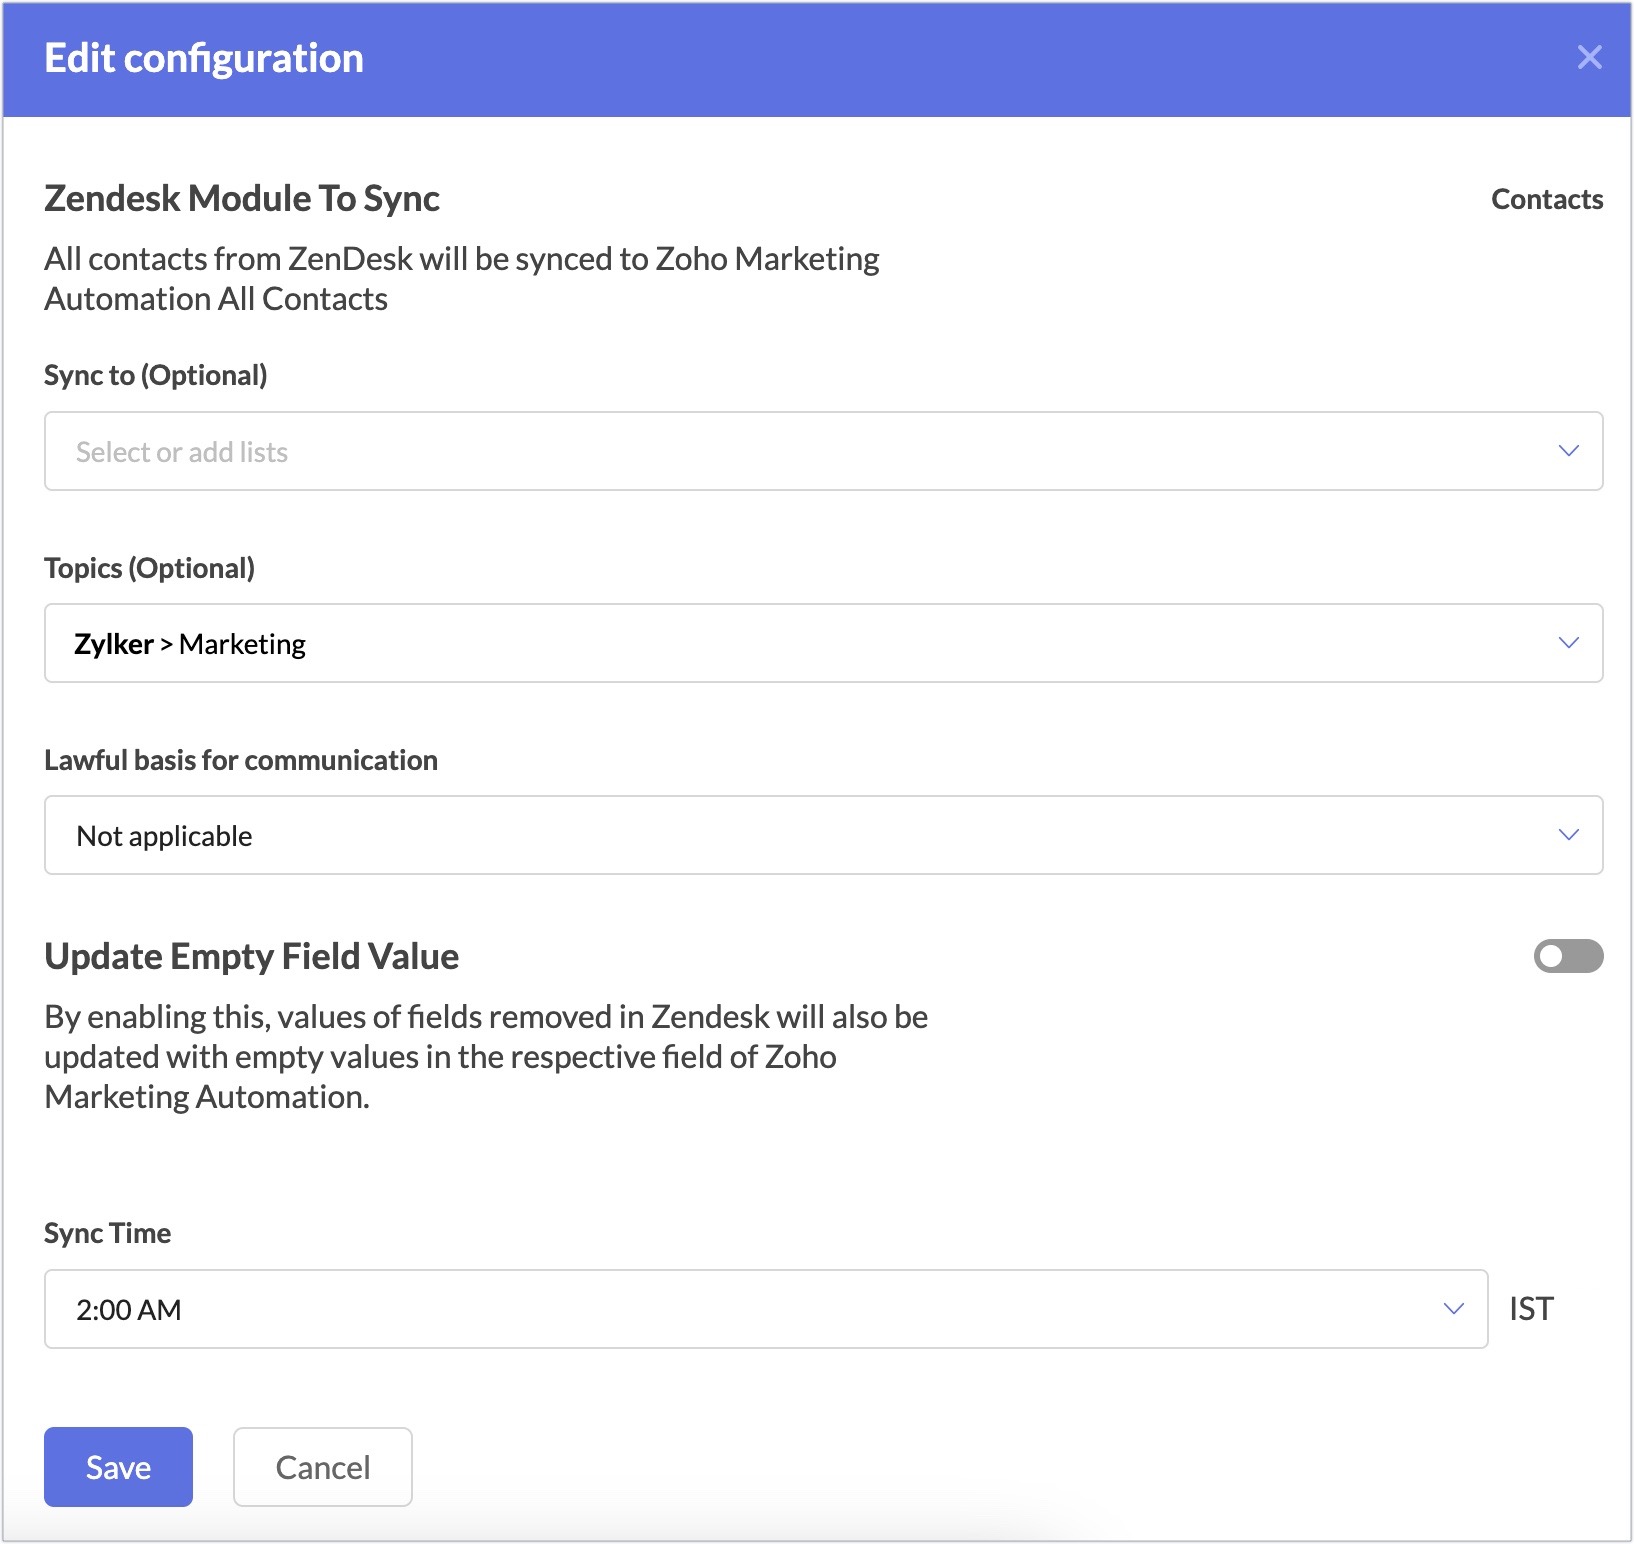Screen dimensions: 1634x1544
Task: Cancel the configuration changes
Action: point(323,1467)
